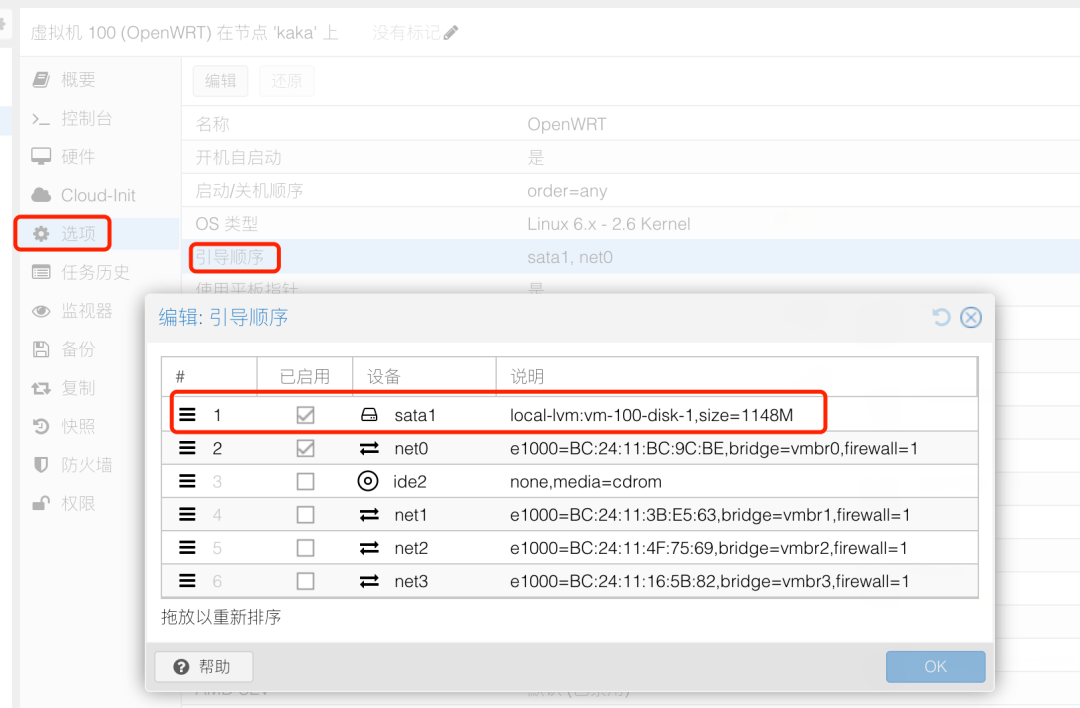Click the network arrows icon beside net2
The height and width of the screenshot is (708, 1080).
point(369,548)
